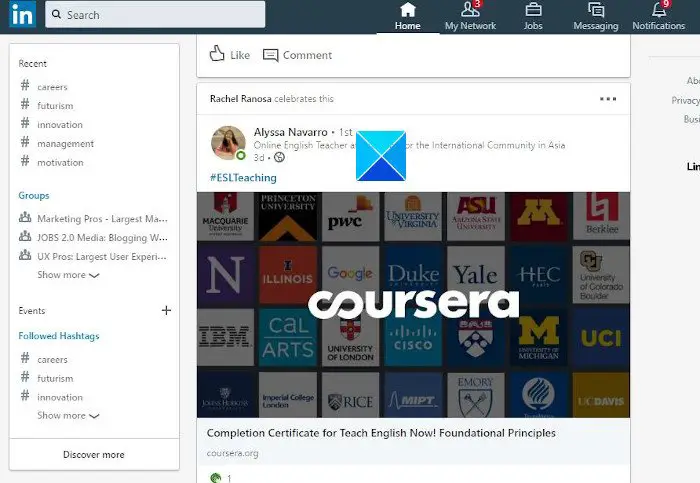Click Rachel Ranosa's name link
This screenshot has height=483, width=700.
tap(240, 99)
